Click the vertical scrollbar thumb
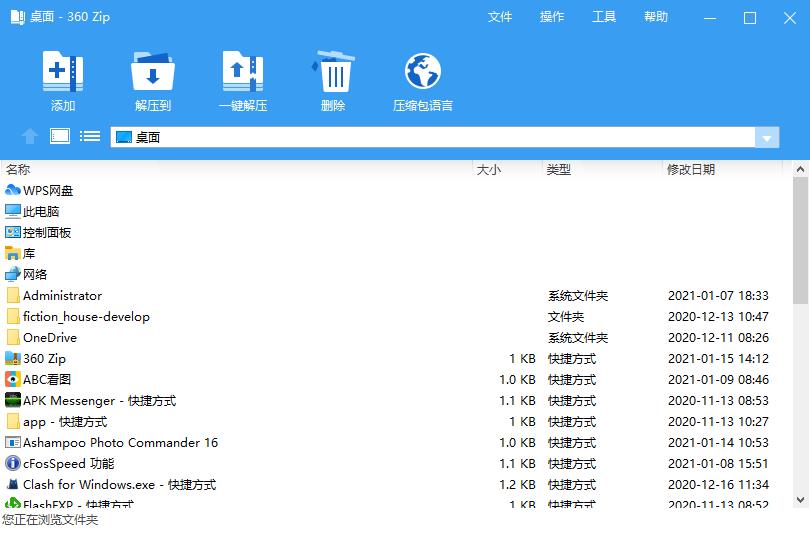Image resolution: width=810 pixels, height=534 pixels. pos(800,240)
